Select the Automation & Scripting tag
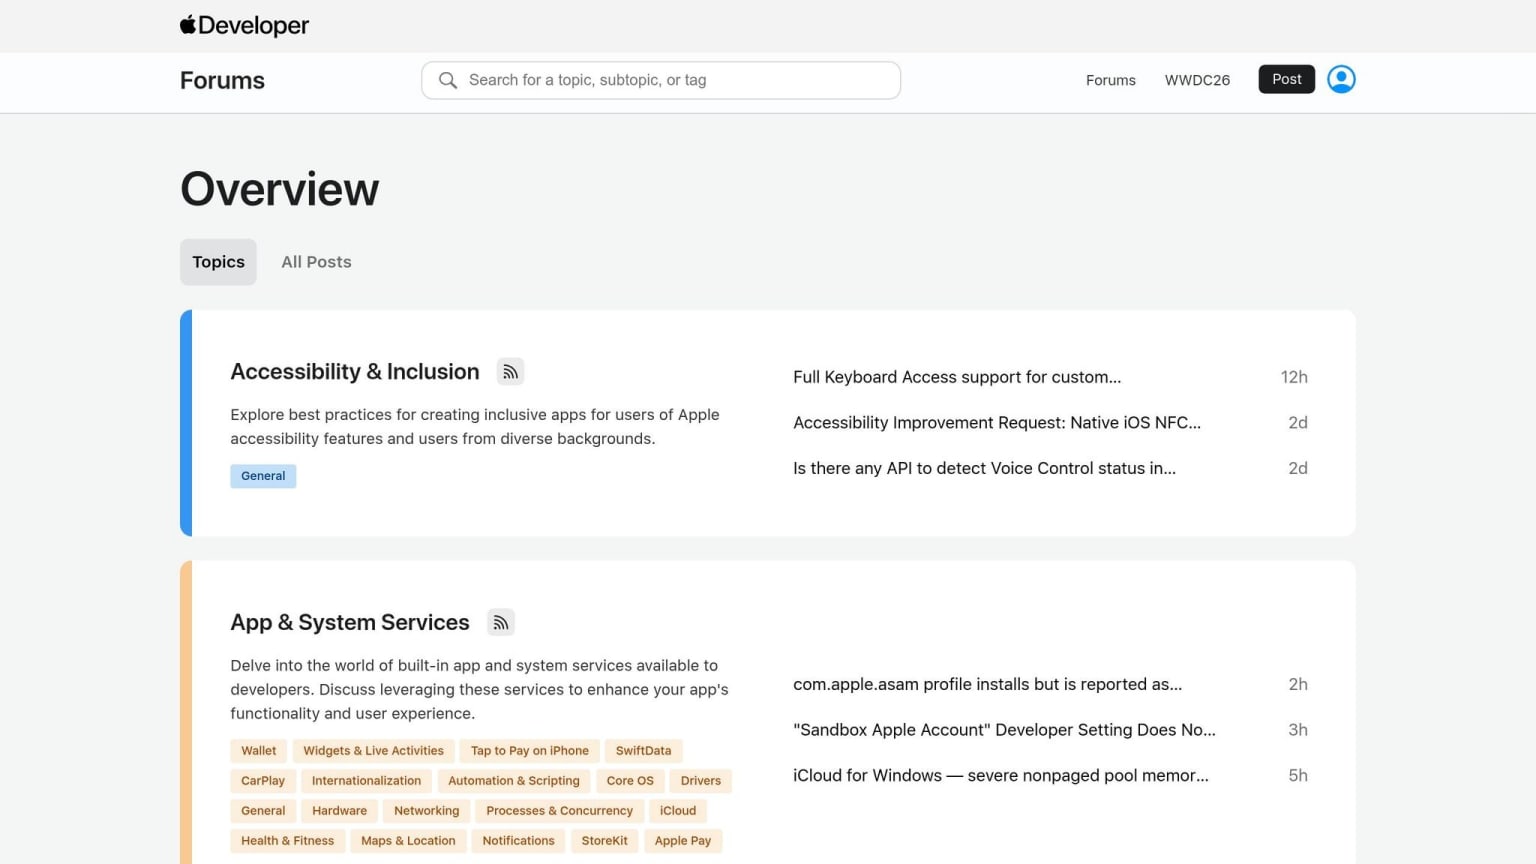This screenshot has width=1536, height=864. click(514, 781)
